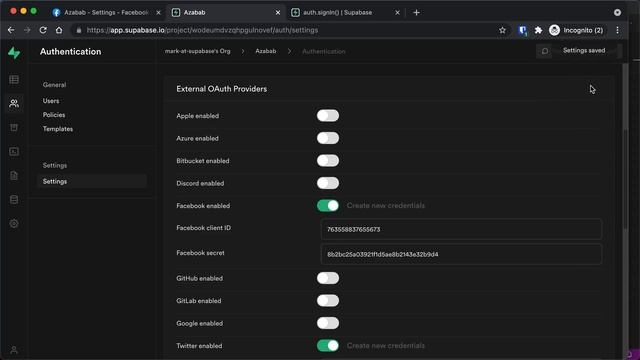Enable the Apple provider toggle
This screenshot has width=640, height=360.
coord(328,116)
